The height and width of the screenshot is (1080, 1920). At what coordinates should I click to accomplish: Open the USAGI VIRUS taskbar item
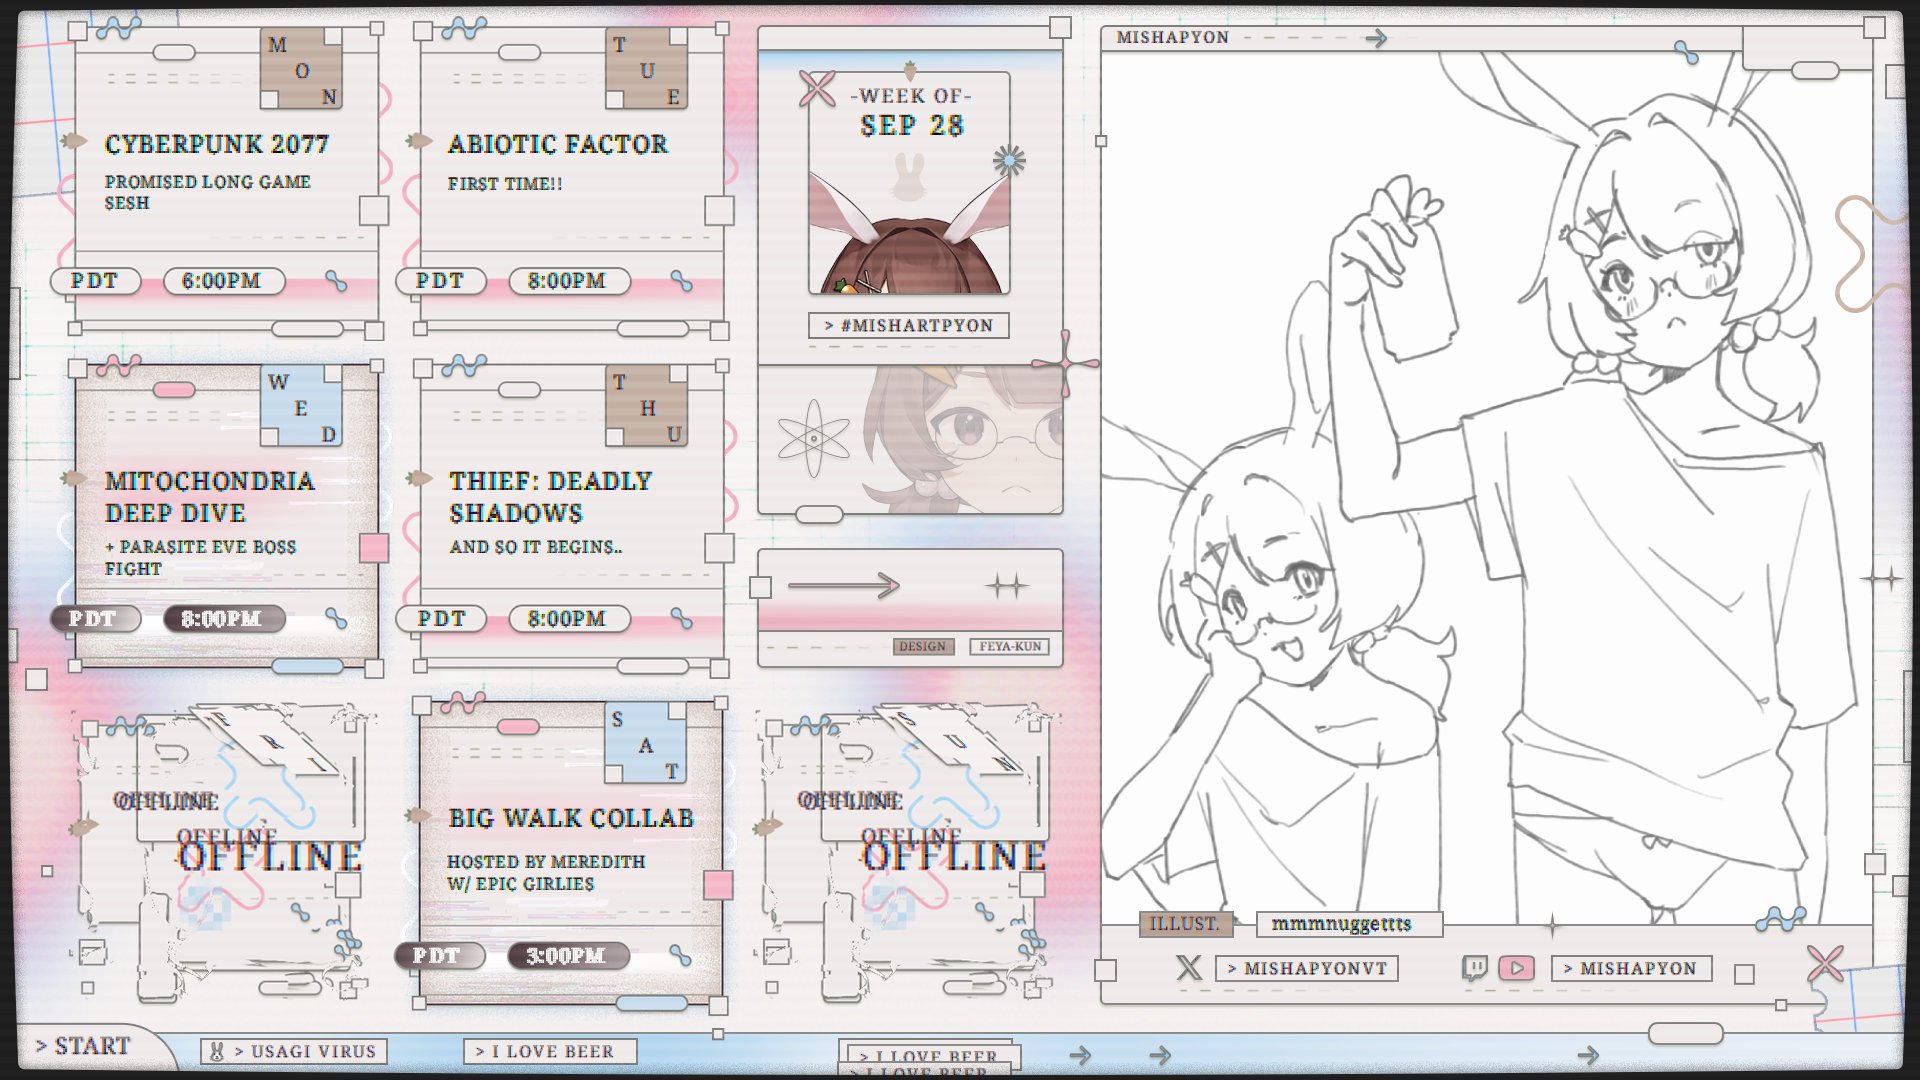click(293, 1051)
